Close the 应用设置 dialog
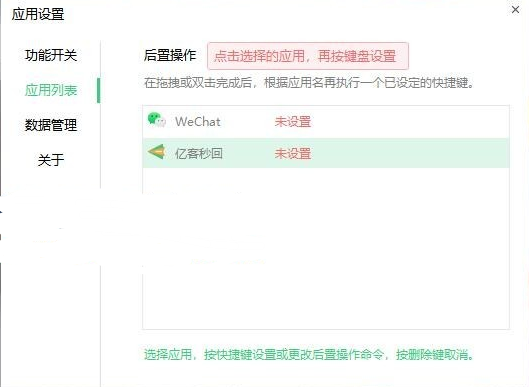The image size is (529, 387). coord(515,10)
